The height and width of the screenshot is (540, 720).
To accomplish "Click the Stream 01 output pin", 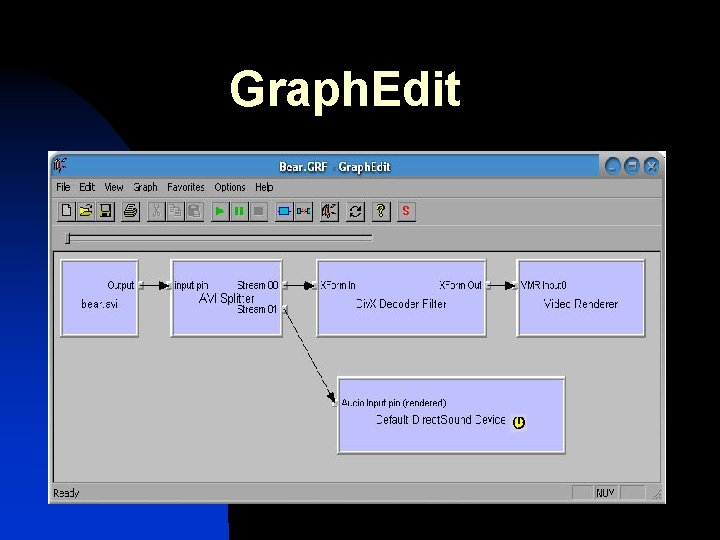I will [x=285, y=309].
